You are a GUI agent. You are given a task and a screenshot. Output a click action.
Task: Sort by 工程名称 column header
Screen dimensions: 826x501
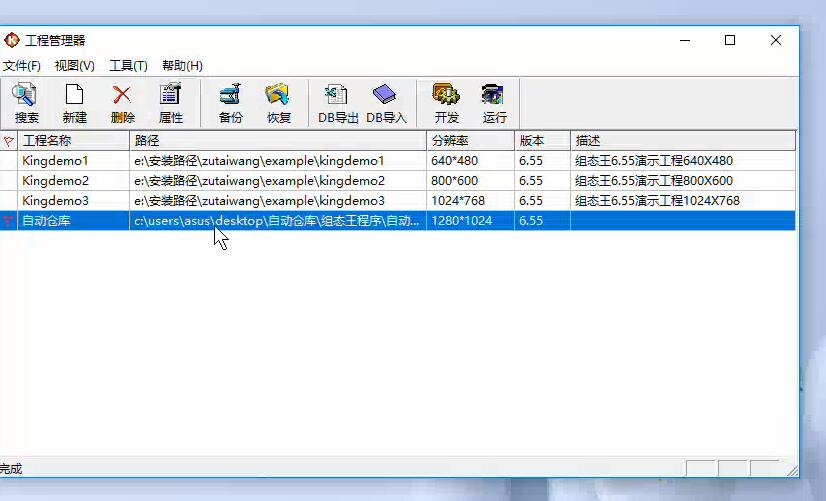point(74,141)
